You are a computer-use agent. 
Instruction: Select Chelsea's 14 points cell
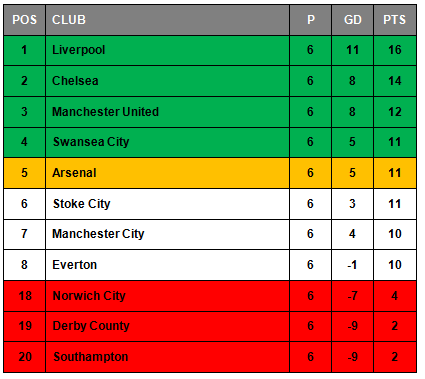point(395,81)
